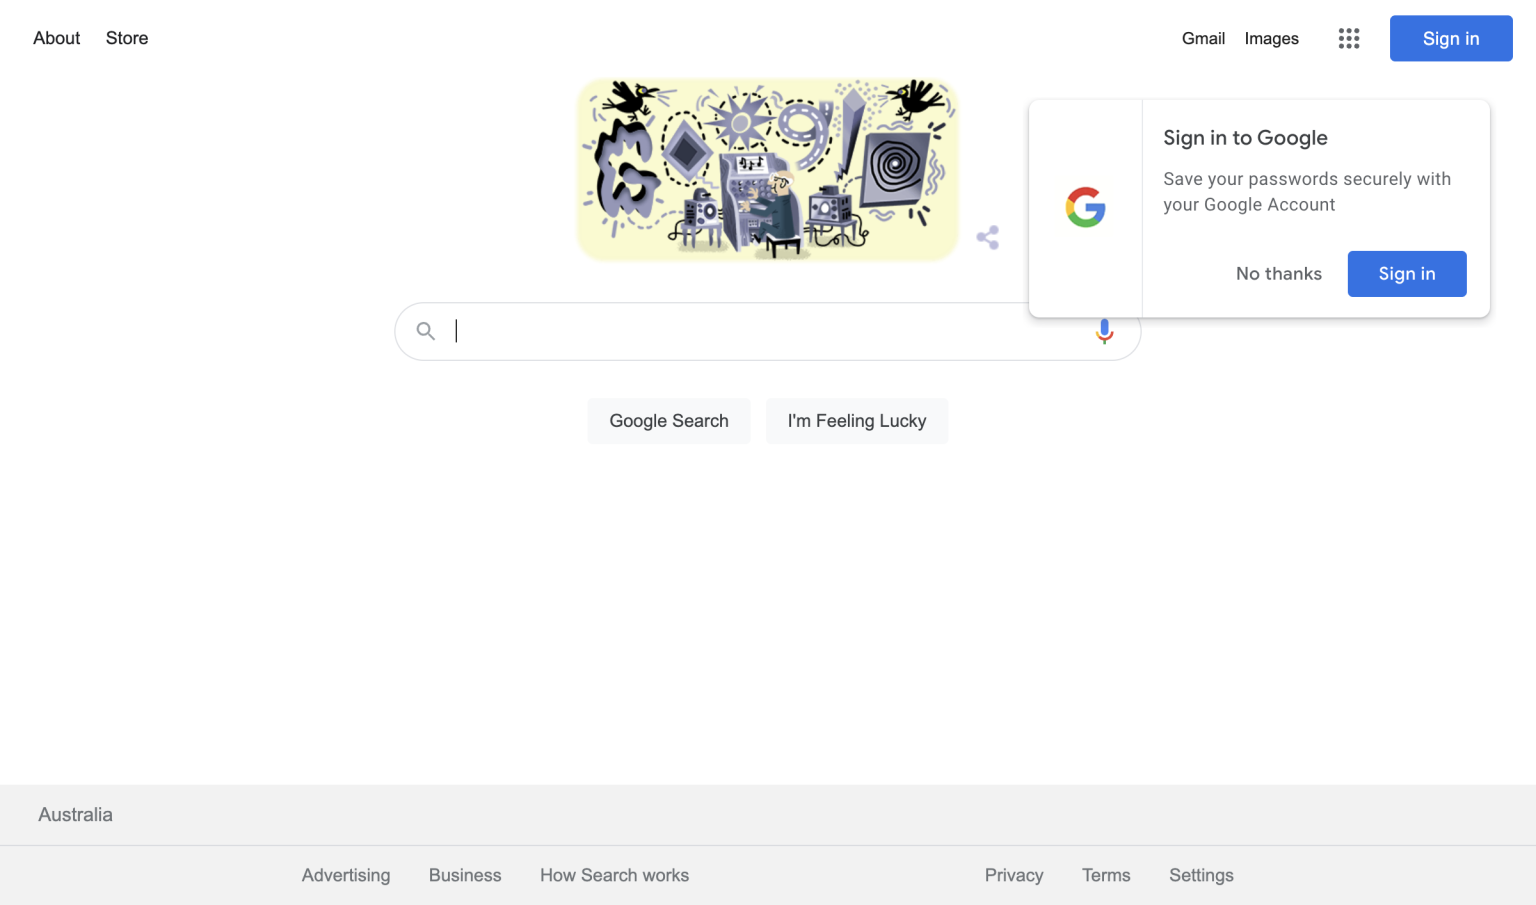Viewport: 1536px width, 905px height.
Task: Visit the Store link
Action: [127, 38]
